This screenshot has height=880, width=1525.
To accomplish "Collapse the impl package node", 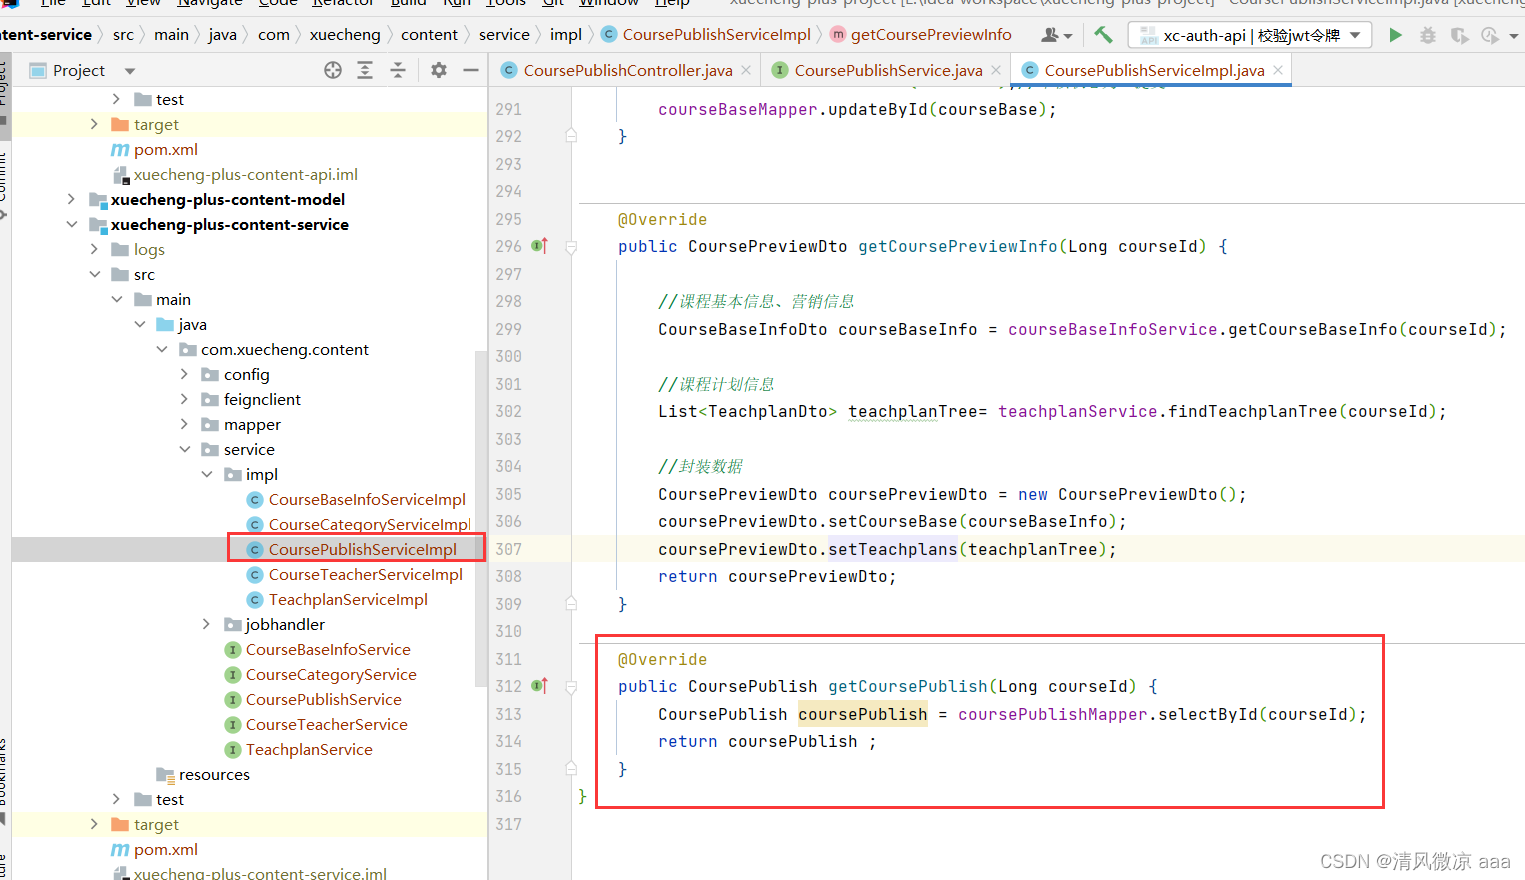I will tap(207, 474).
